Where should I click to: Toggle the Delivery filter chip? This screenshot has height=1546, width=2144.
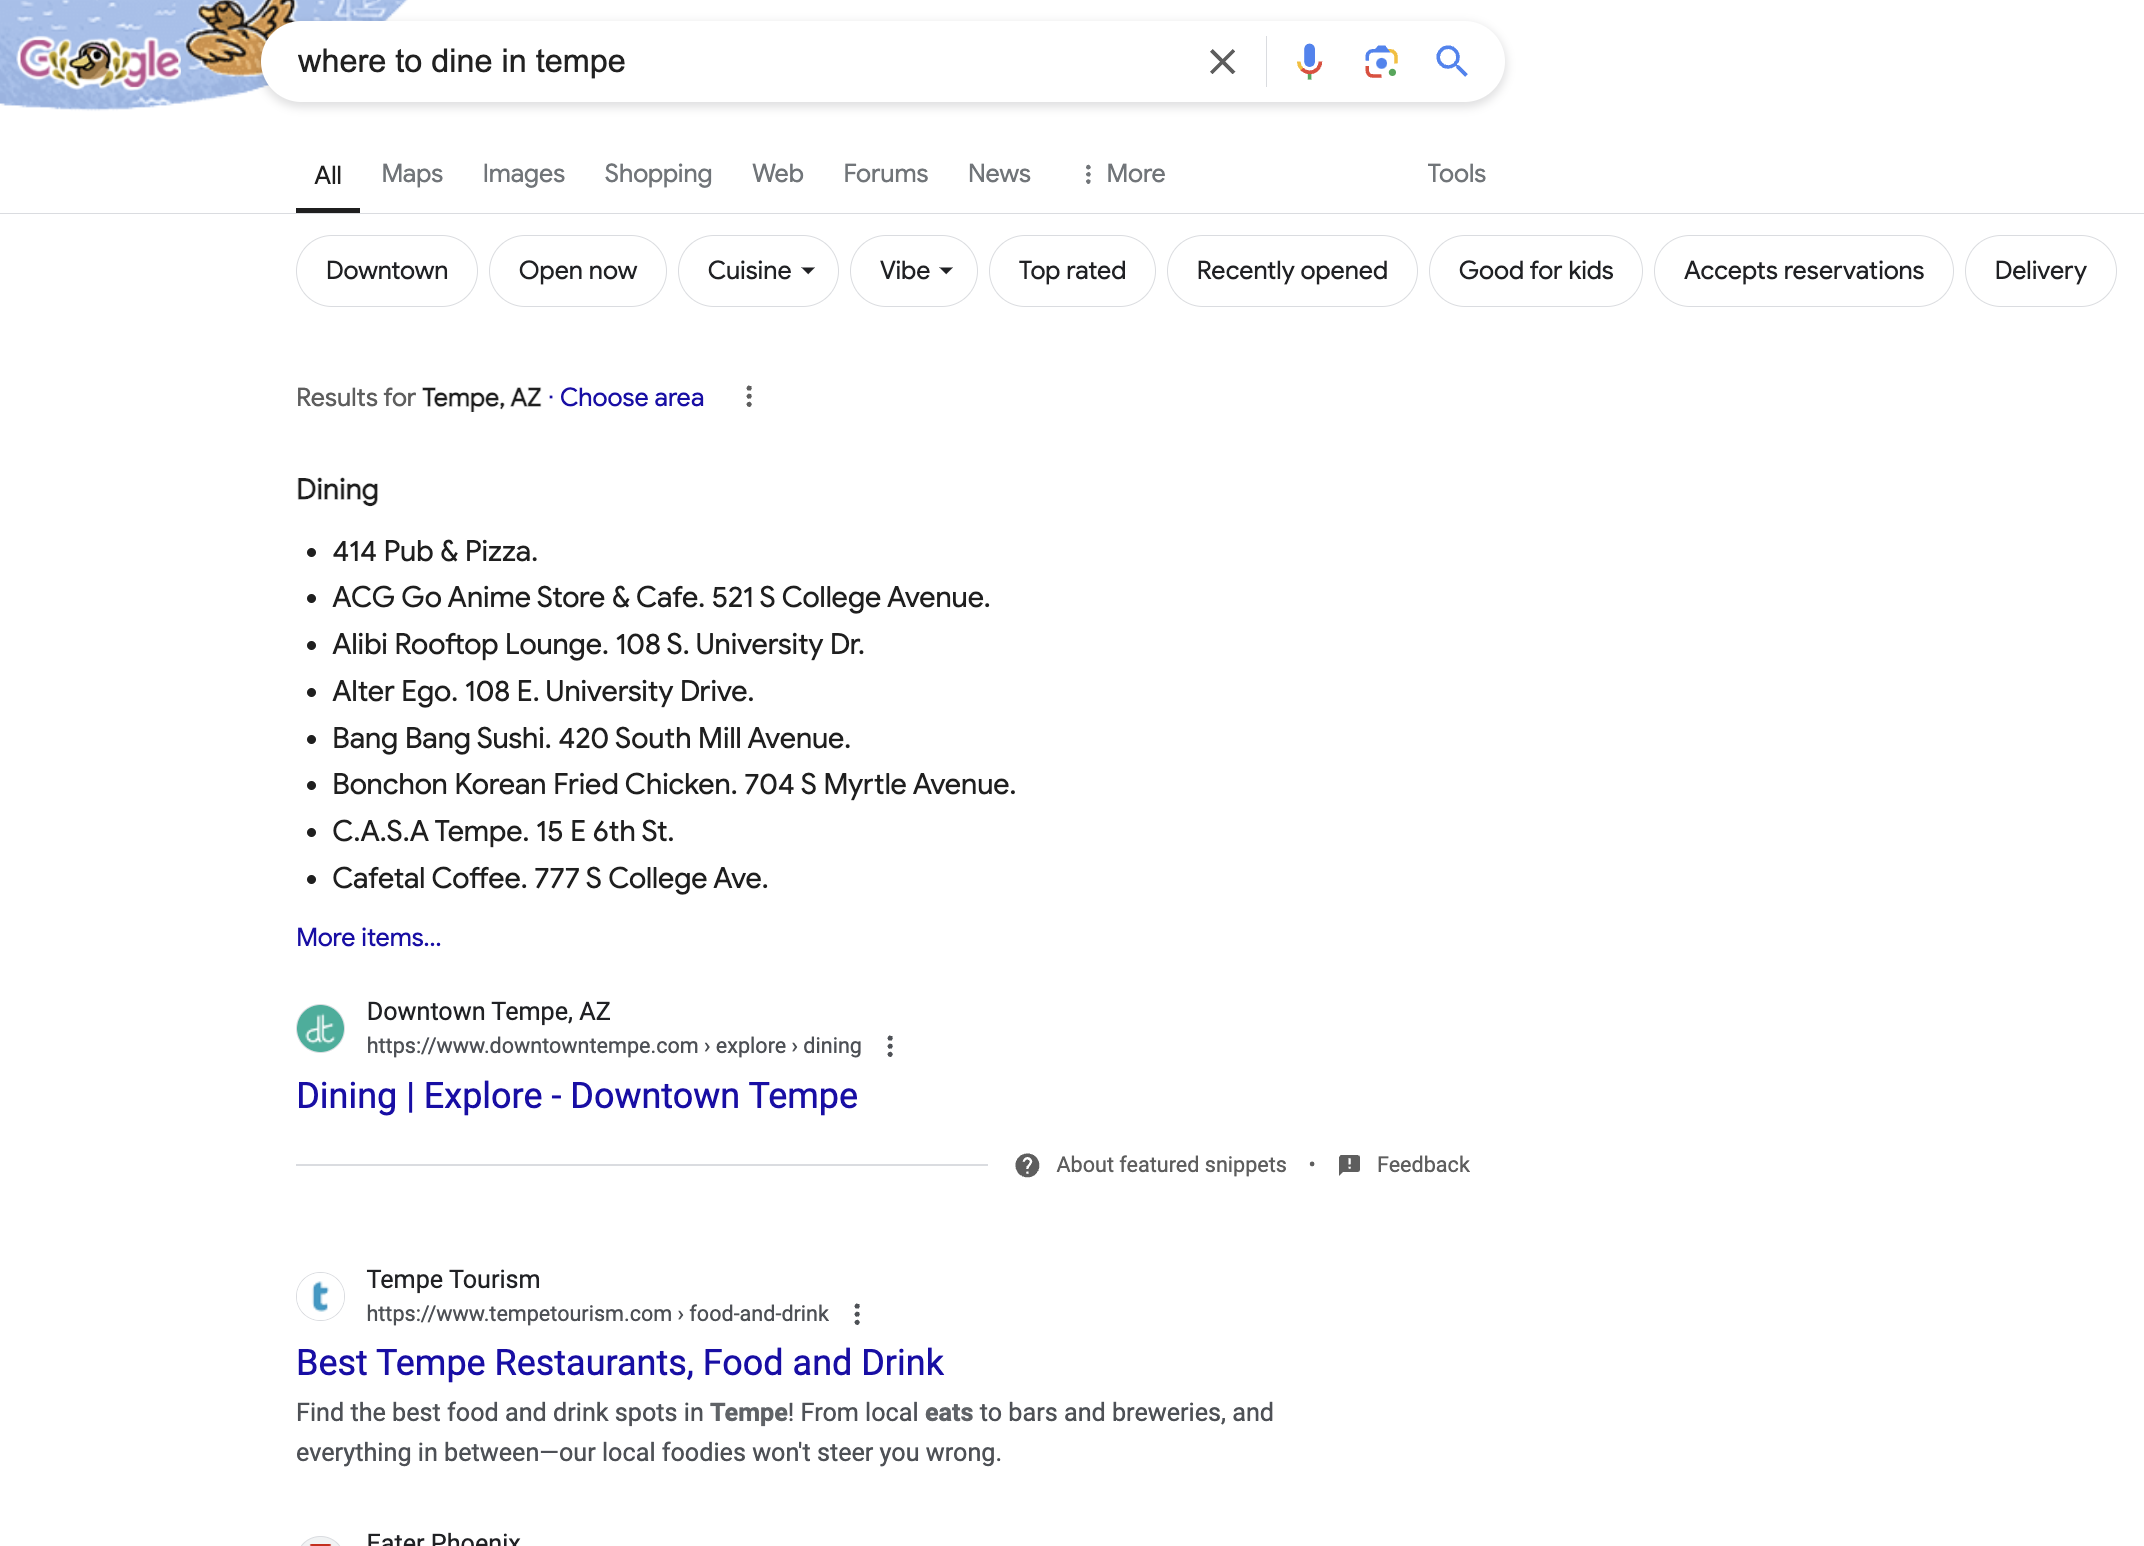pyautogui.click(x=2040, y=271)
